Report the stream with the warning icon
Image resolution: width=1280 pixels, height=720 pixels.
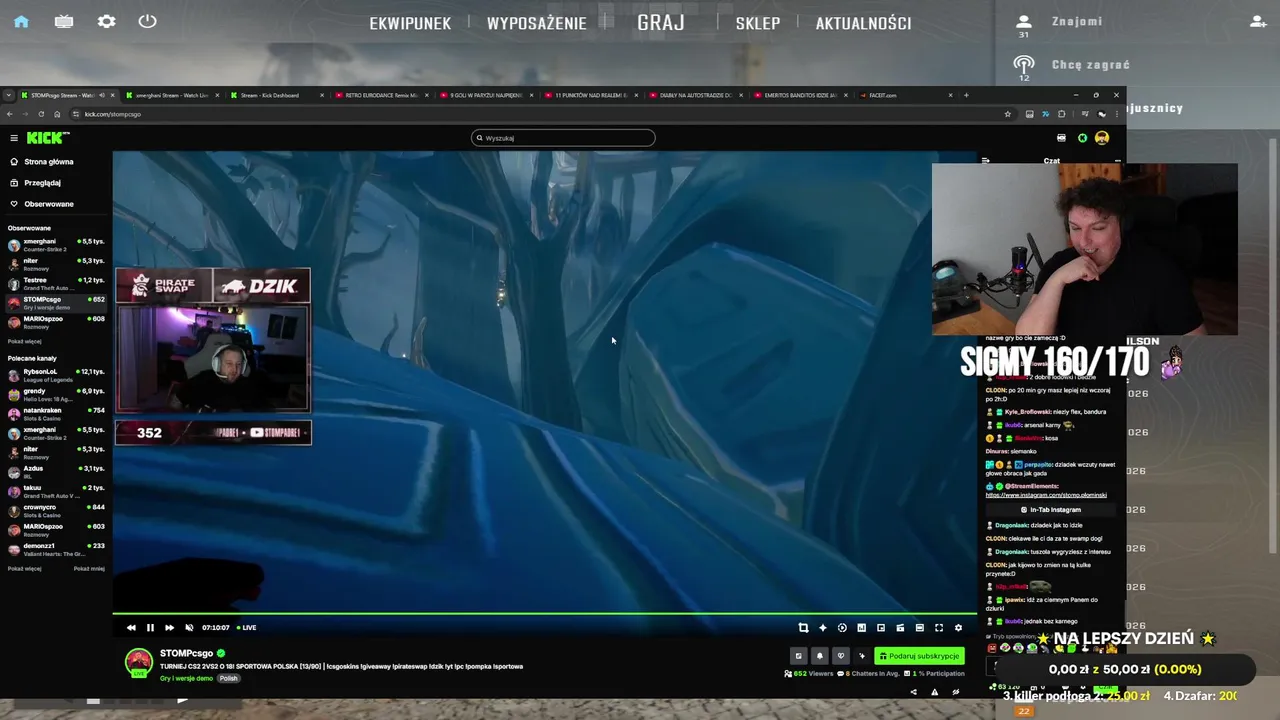pyautogui.click(x=935, y=691)
